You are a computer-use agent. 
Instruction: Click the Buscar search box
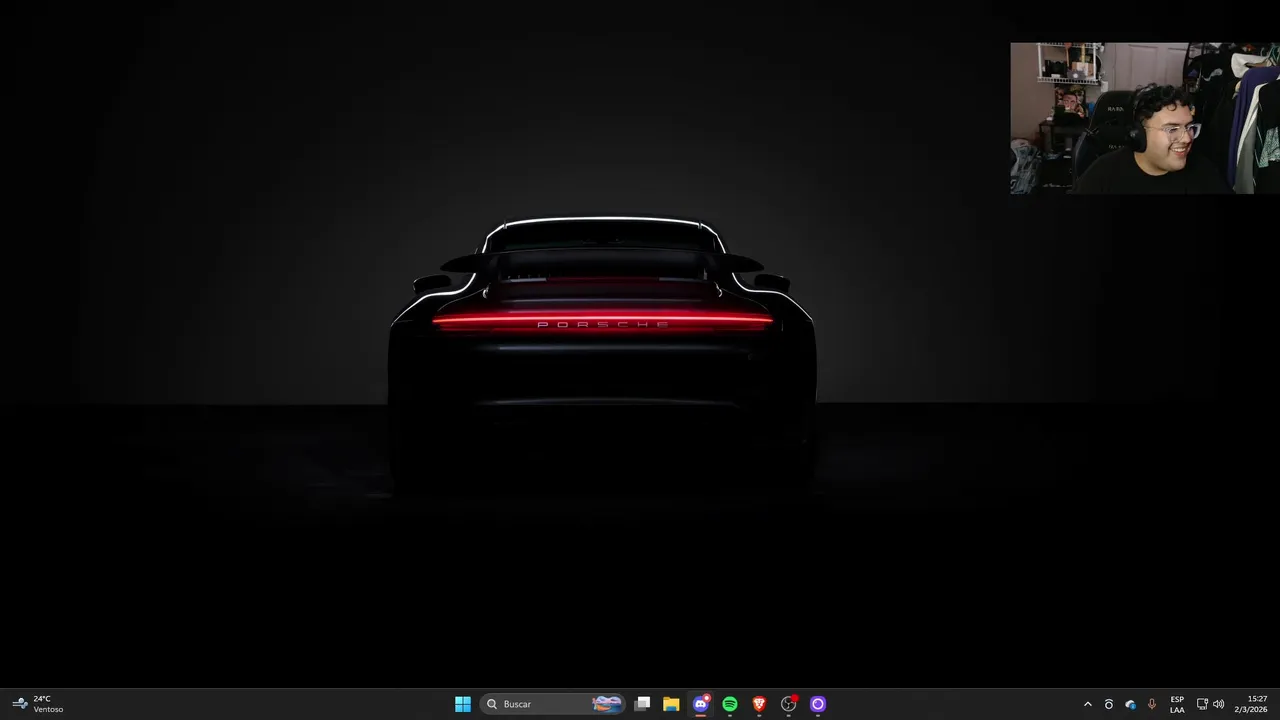553,704
